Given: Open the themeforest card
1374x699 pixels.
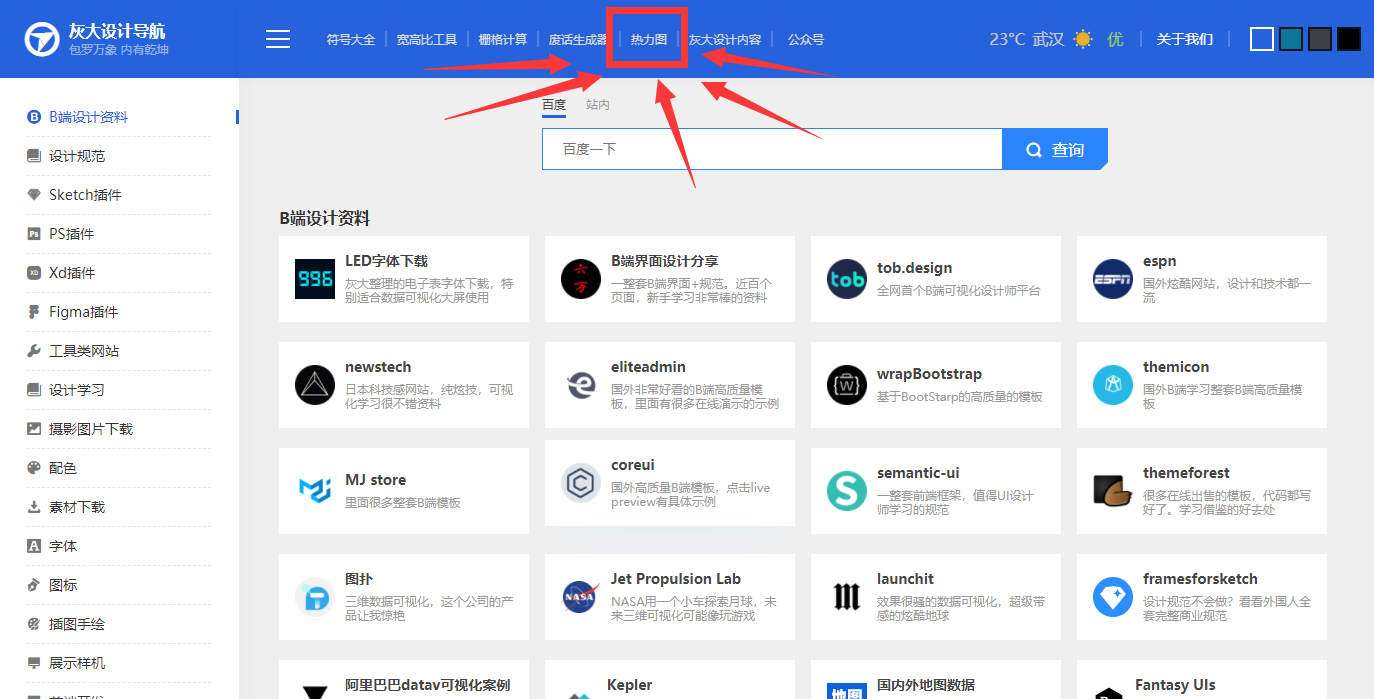Looking at the screenshot, I should (1202, 491).
